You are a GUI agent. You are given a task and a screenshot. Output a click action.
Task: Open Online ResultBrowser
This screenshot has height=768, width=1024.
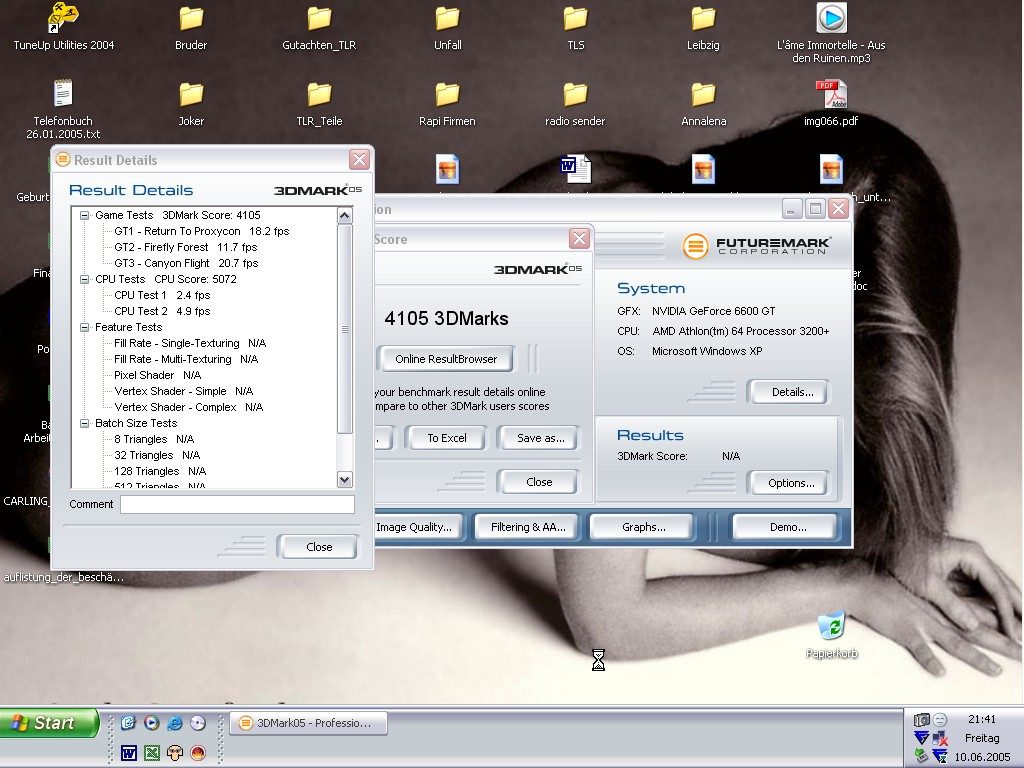(446, 359)
